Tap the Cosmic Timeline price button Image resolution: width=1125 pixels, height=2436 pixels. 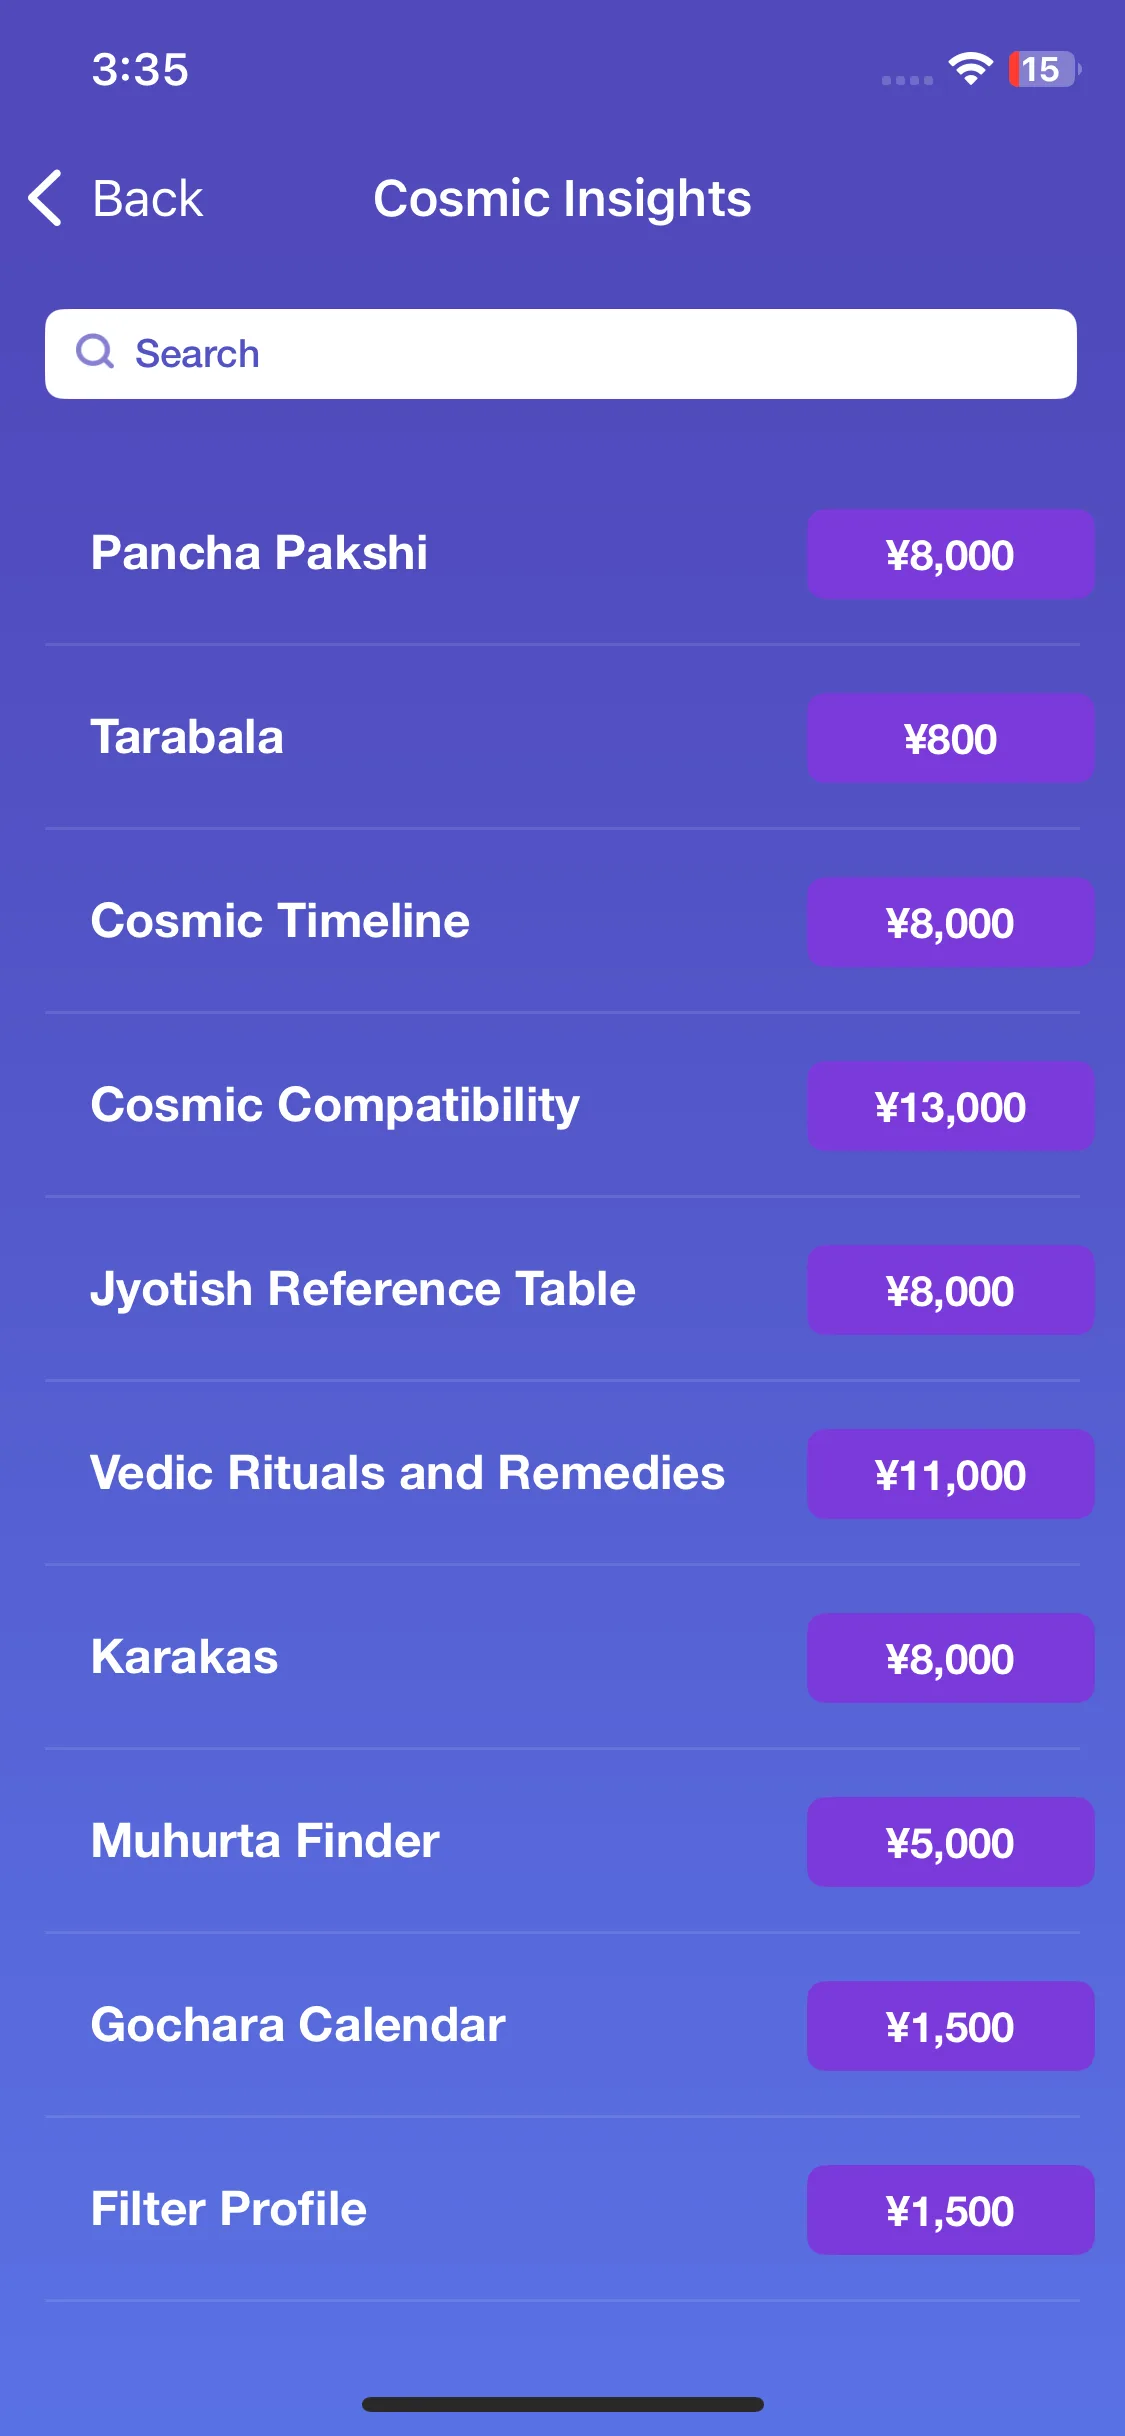click(950, 922)
